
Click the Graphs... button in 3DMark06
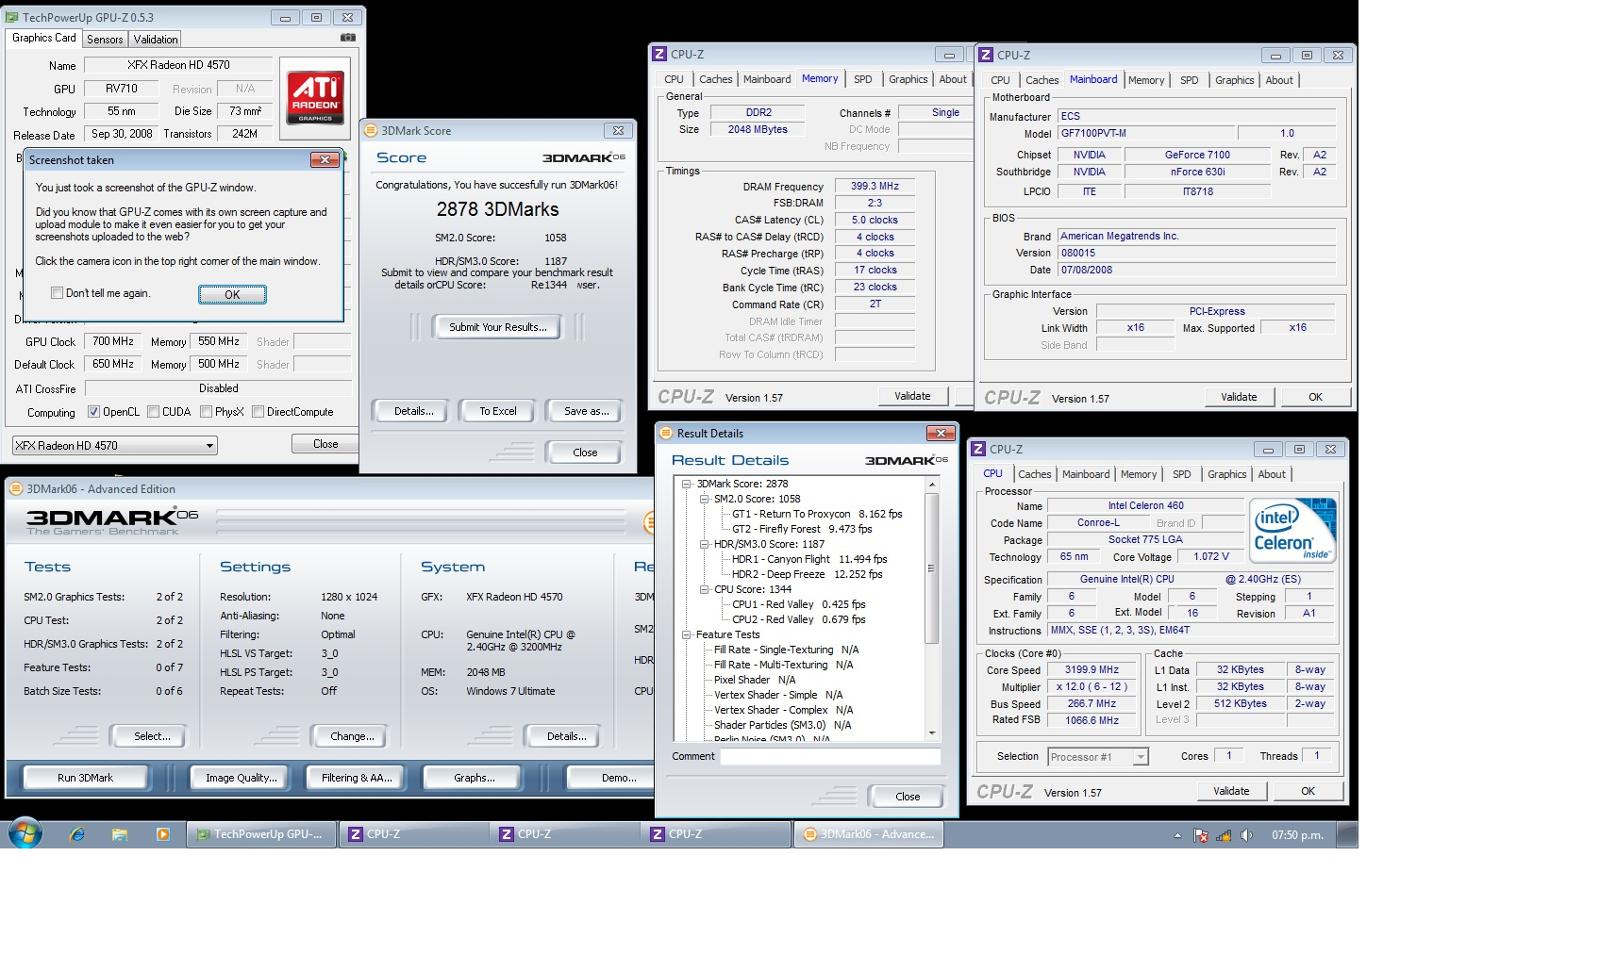[x=474, y=777]
